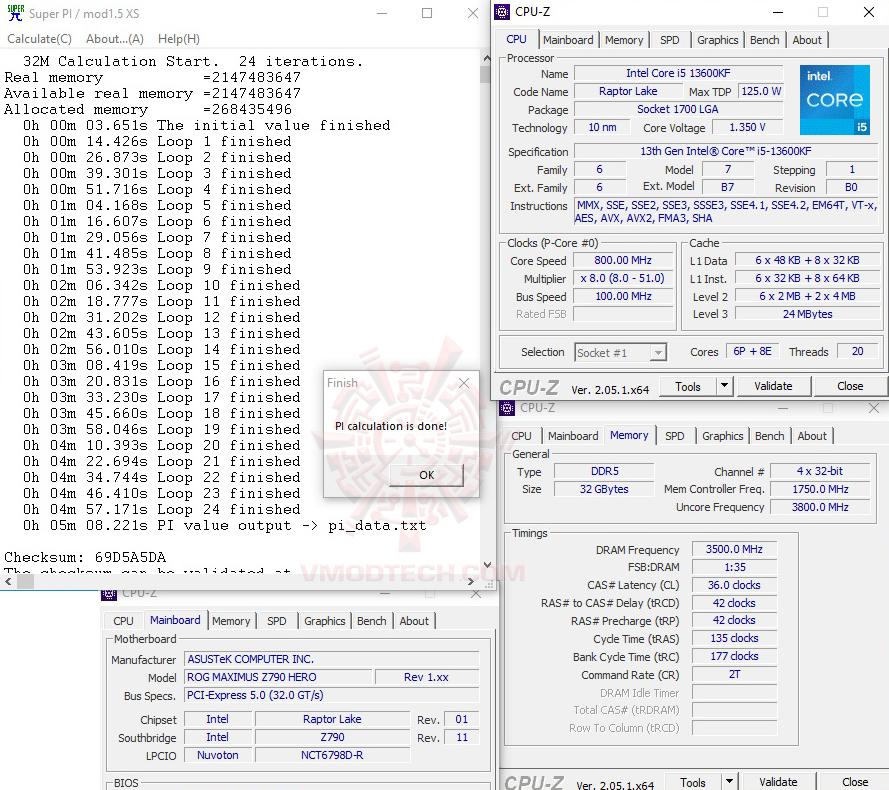Screen dimensions: 889x790
Task: Switch to the About tab in the Memory window
Action: point(812,436)
